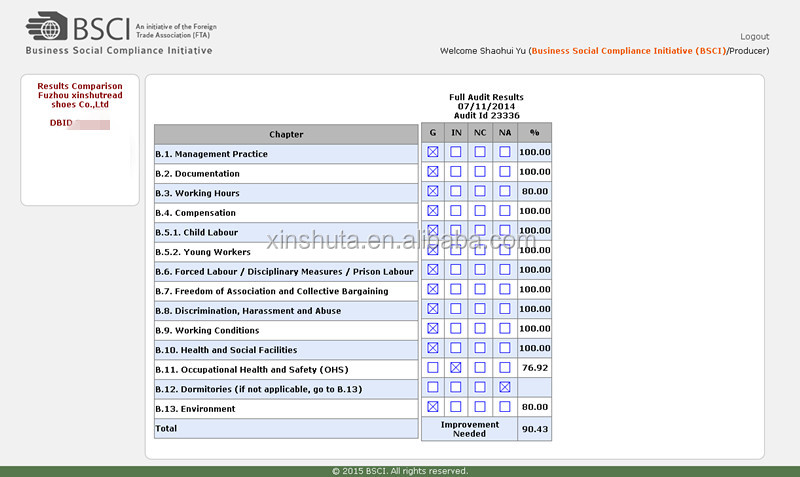Screen dimensions: 800x477
Task: Toggle the NA checkbox for Working Conditions
Action: tap(505, 328)
